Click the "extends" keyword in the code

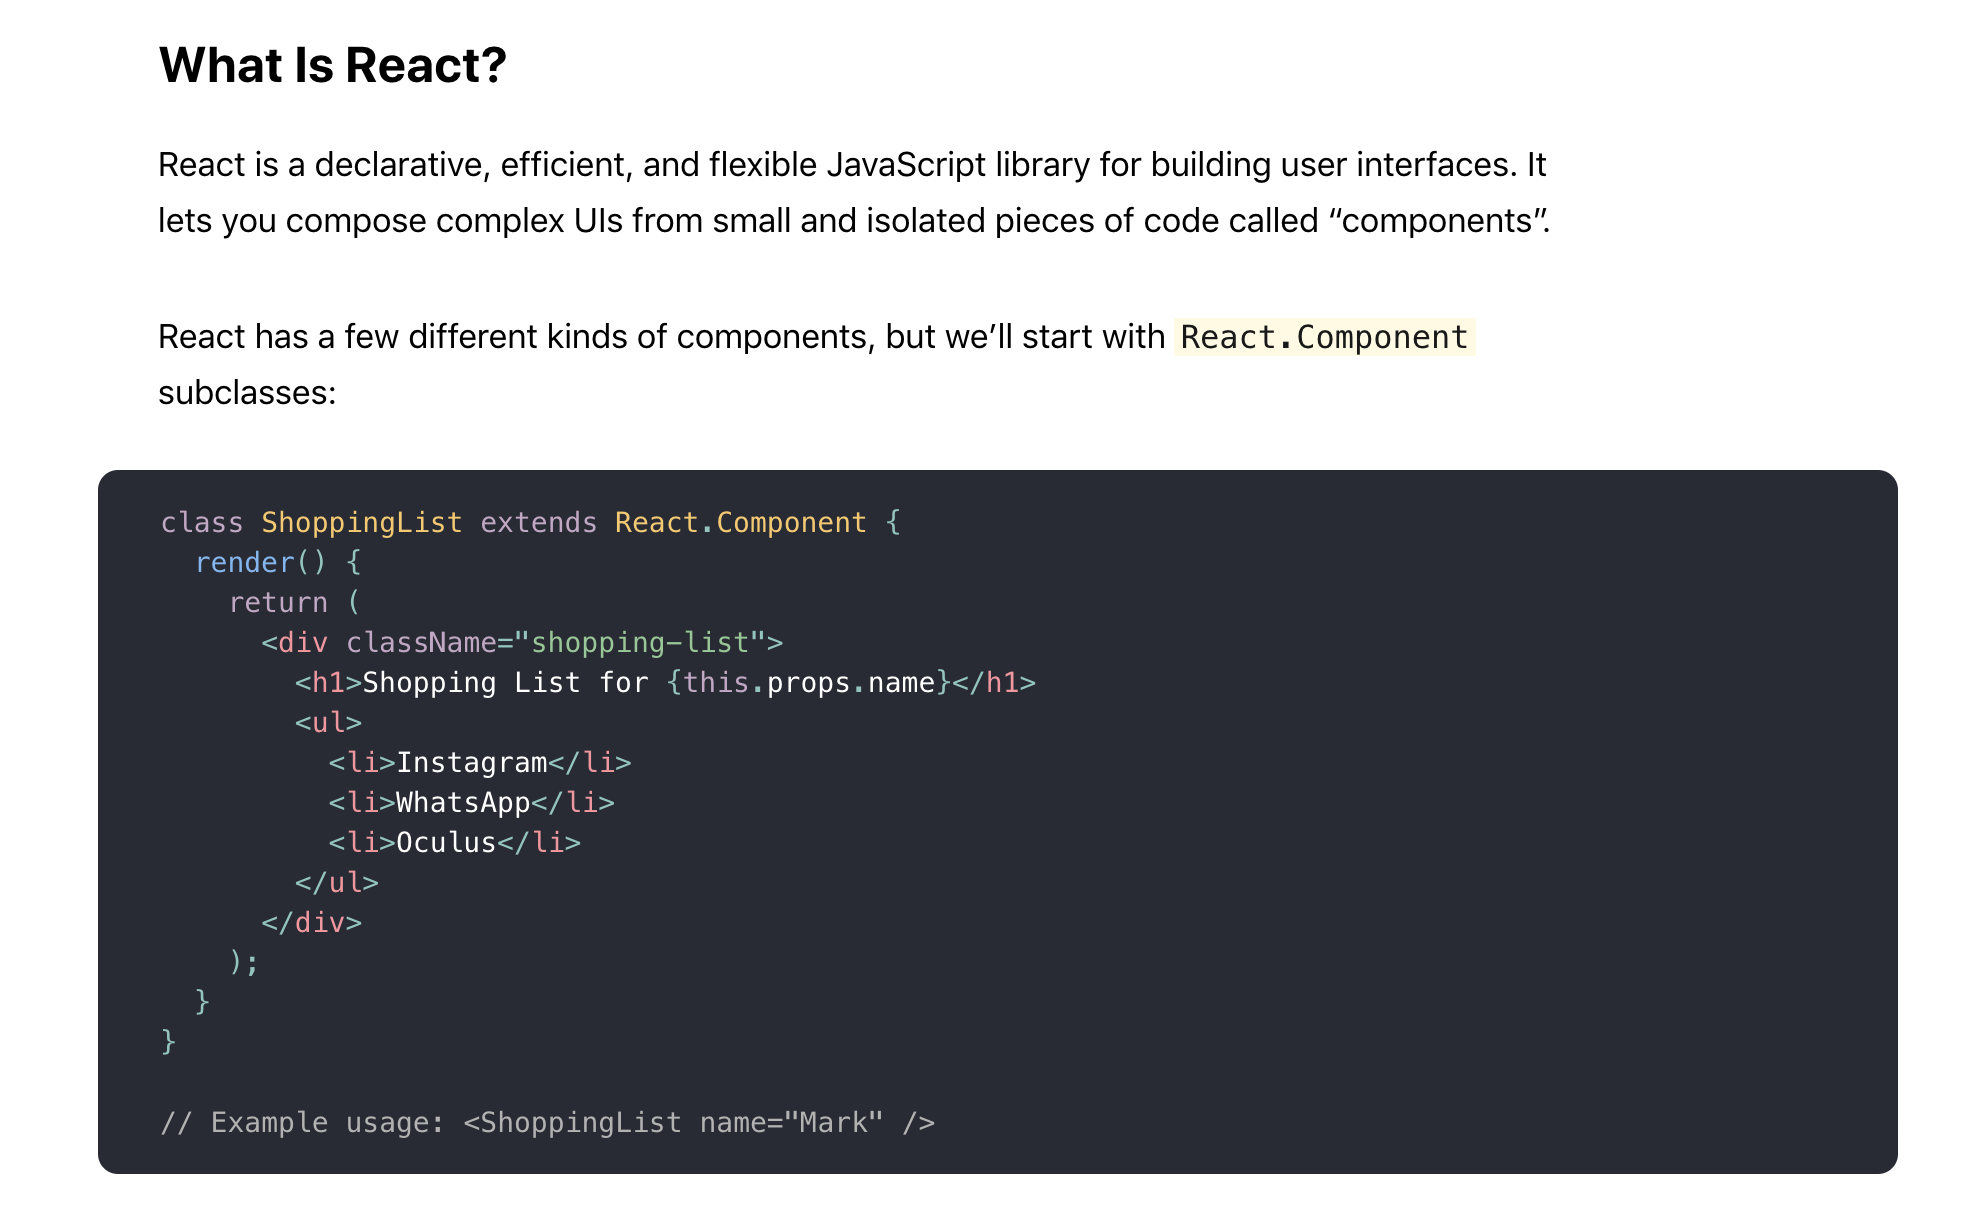coord(538,523)
